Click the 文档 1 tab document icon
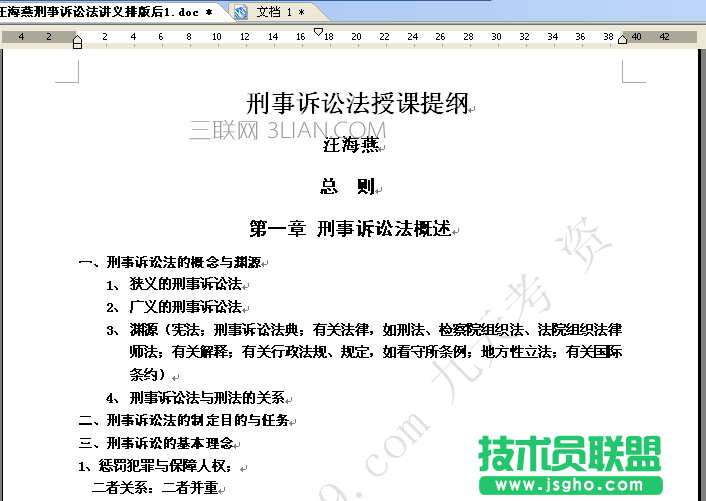Screen dimensions: 706x501 point(241,12)
